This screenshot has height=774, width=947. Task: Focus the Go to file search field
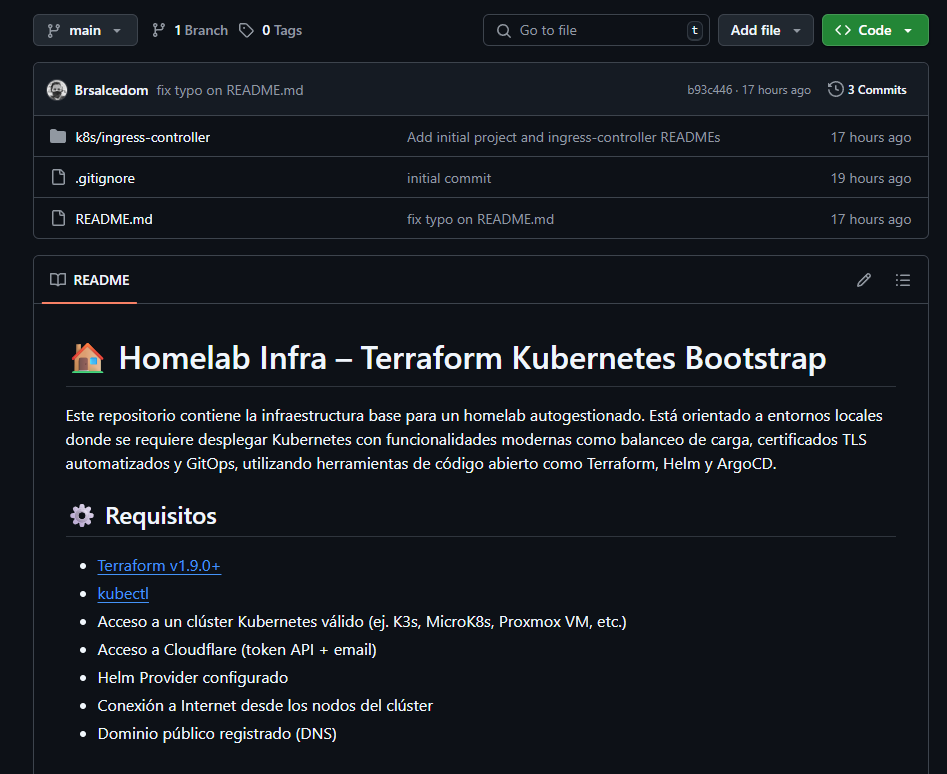click(x=596, y=30)
